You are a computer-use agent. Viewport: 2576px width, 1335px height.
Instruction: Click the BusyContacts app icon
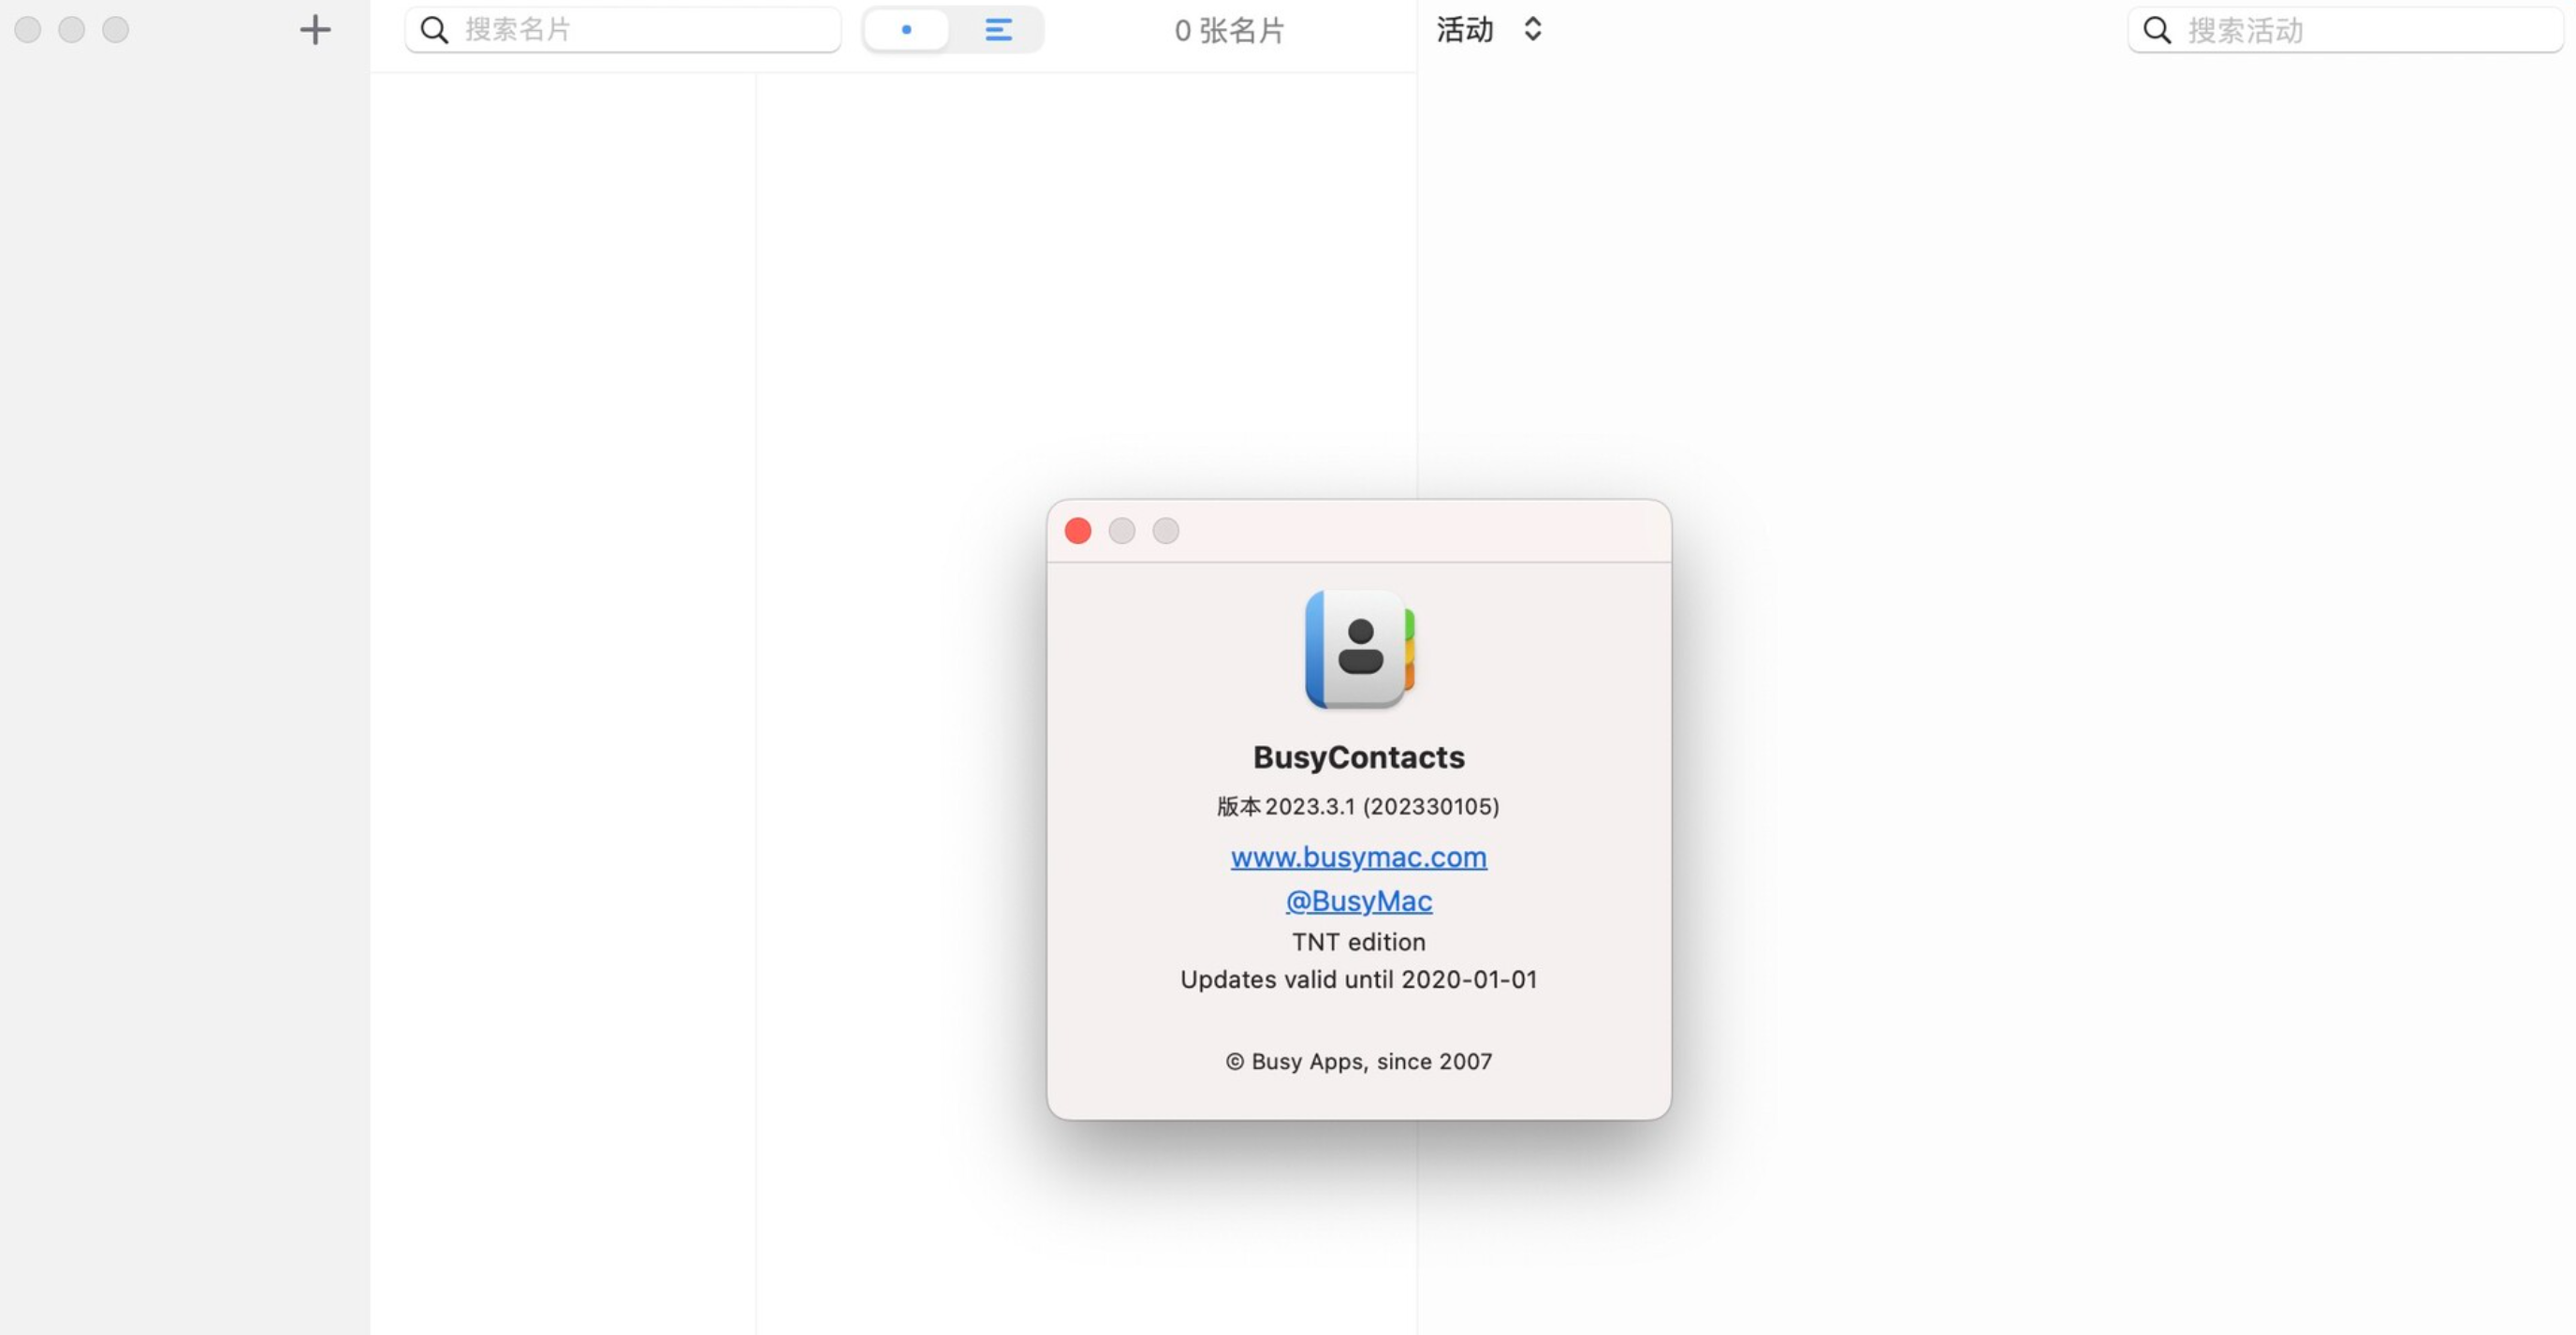click(x=1359, y=649)
